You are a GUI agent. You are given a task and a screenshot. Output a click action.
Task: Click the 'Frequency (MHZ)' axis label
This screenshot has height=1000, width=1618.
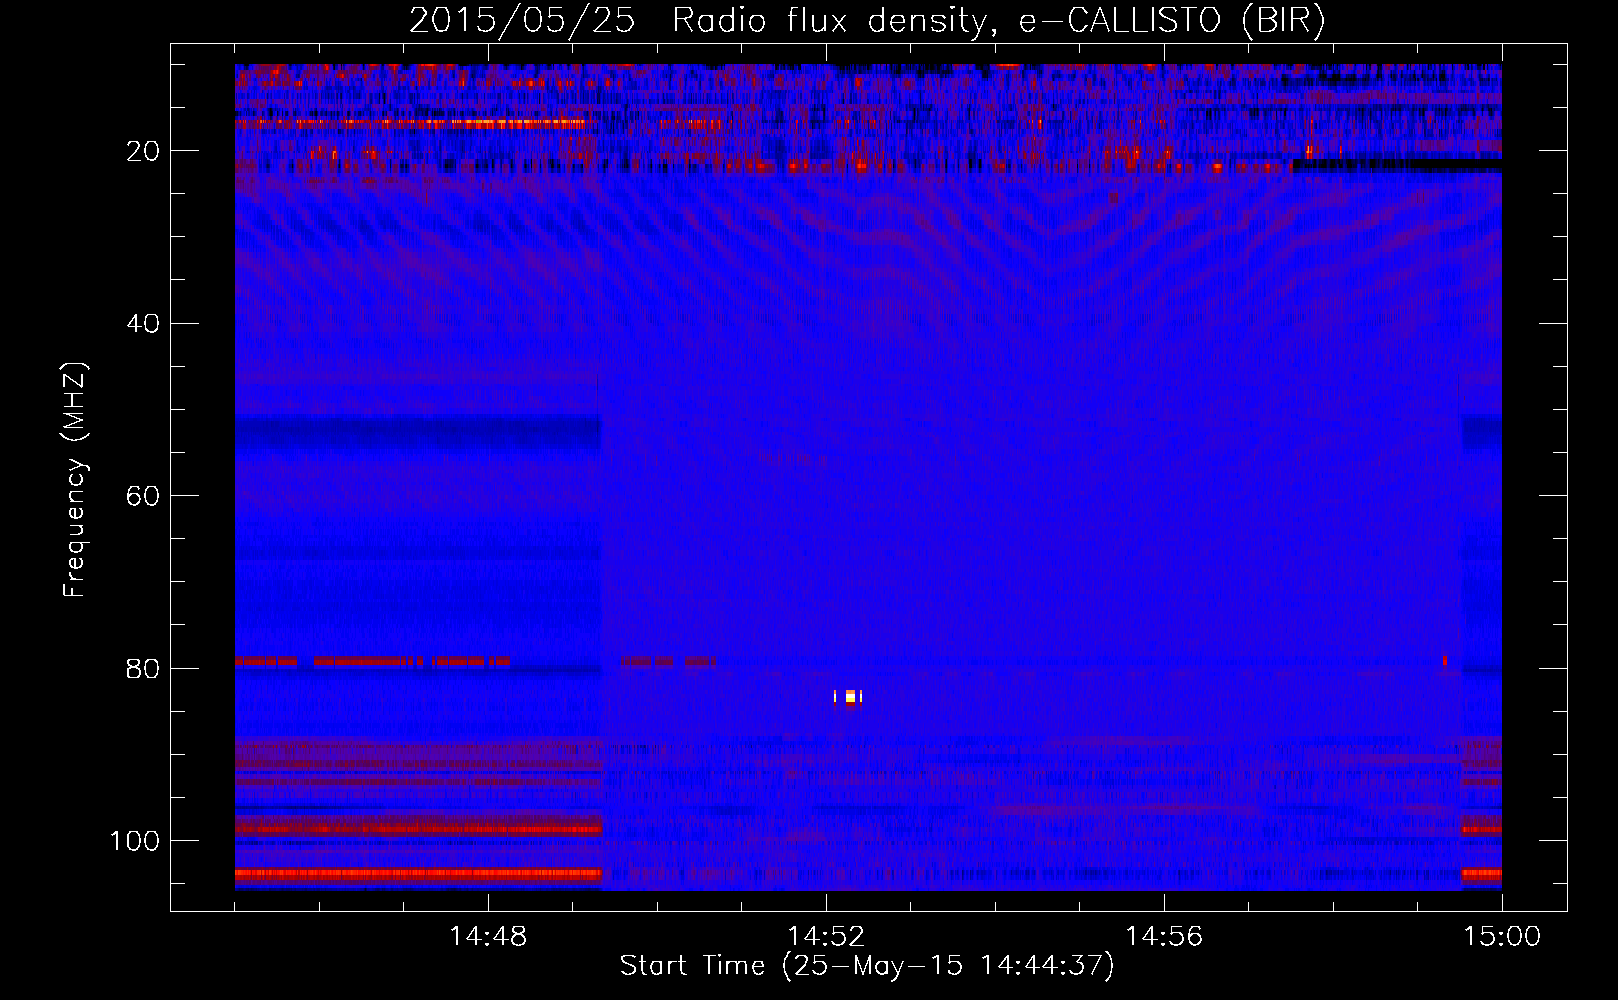pyautogui.click(x=75, y=479)
